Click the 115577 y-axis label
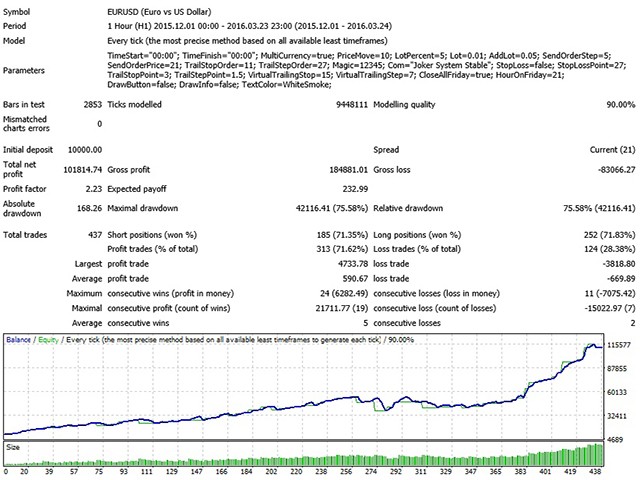The height and width of the screenshot is (480, 640). point(619,345)
